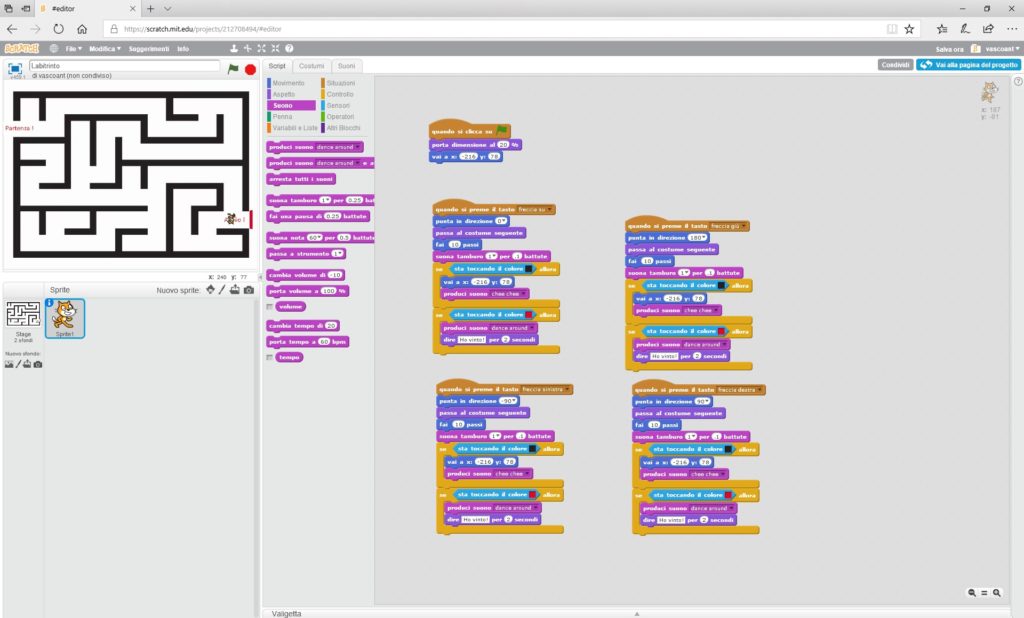Open the File menu

(74, 48)
